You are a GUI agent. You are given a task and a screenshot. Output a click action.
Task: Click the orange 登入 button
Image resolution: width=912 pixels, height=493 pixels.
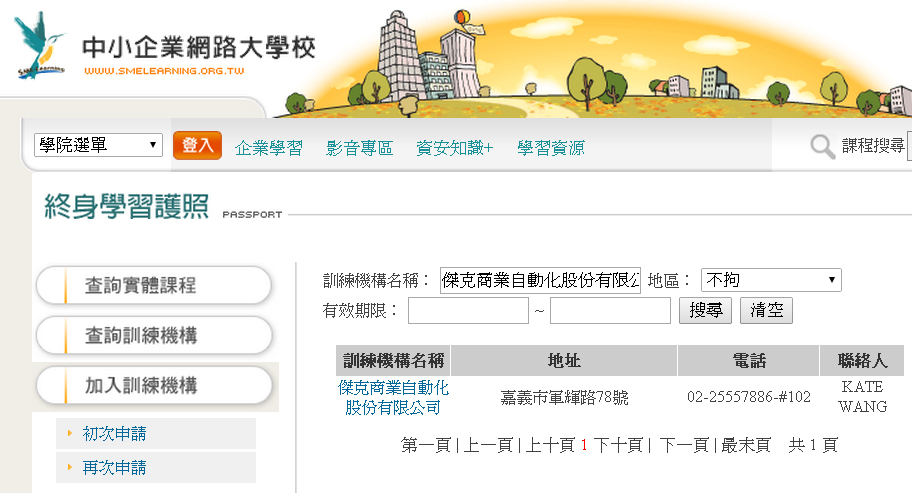point(197,145)
